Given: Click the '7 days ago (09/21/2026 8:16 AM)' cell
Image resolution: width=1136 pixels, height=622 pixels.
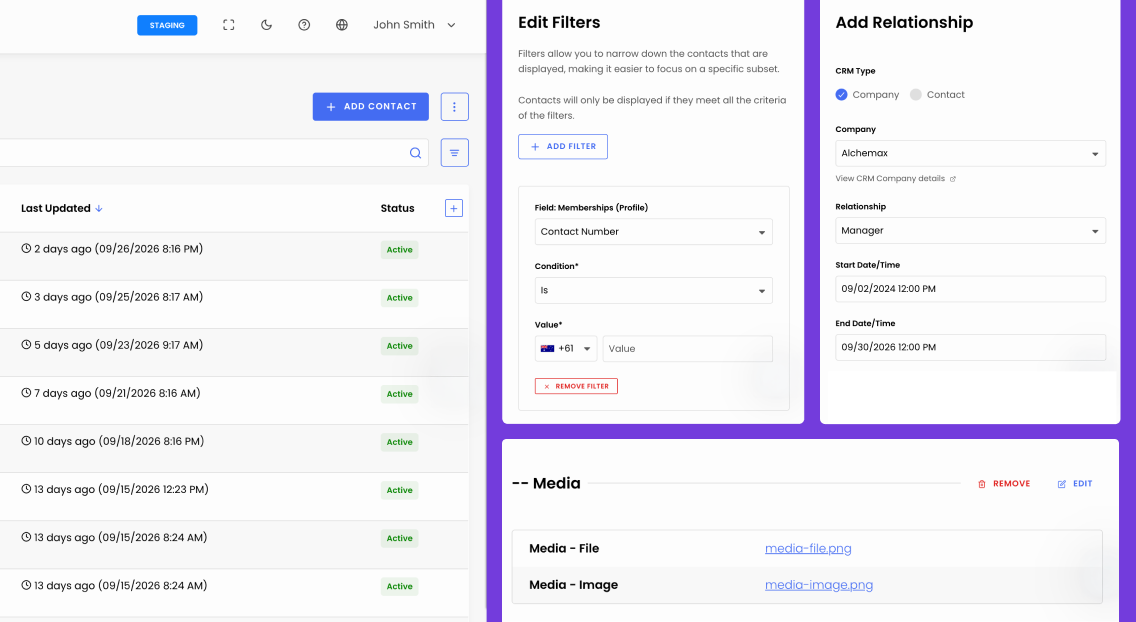Looking at the screenshot, I should click(111, 393).
